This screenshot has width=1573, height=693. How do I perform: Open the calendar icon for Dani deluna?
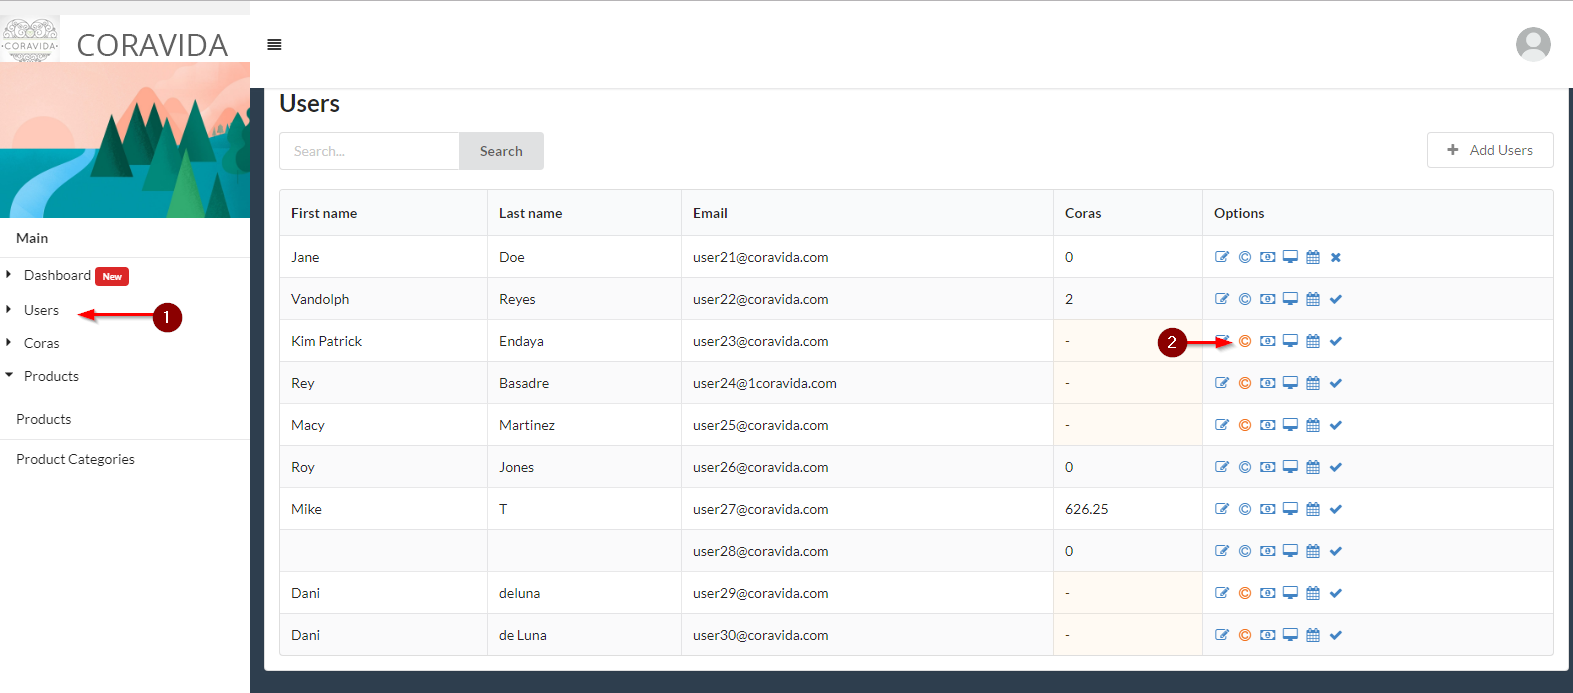coord(1313,593)
